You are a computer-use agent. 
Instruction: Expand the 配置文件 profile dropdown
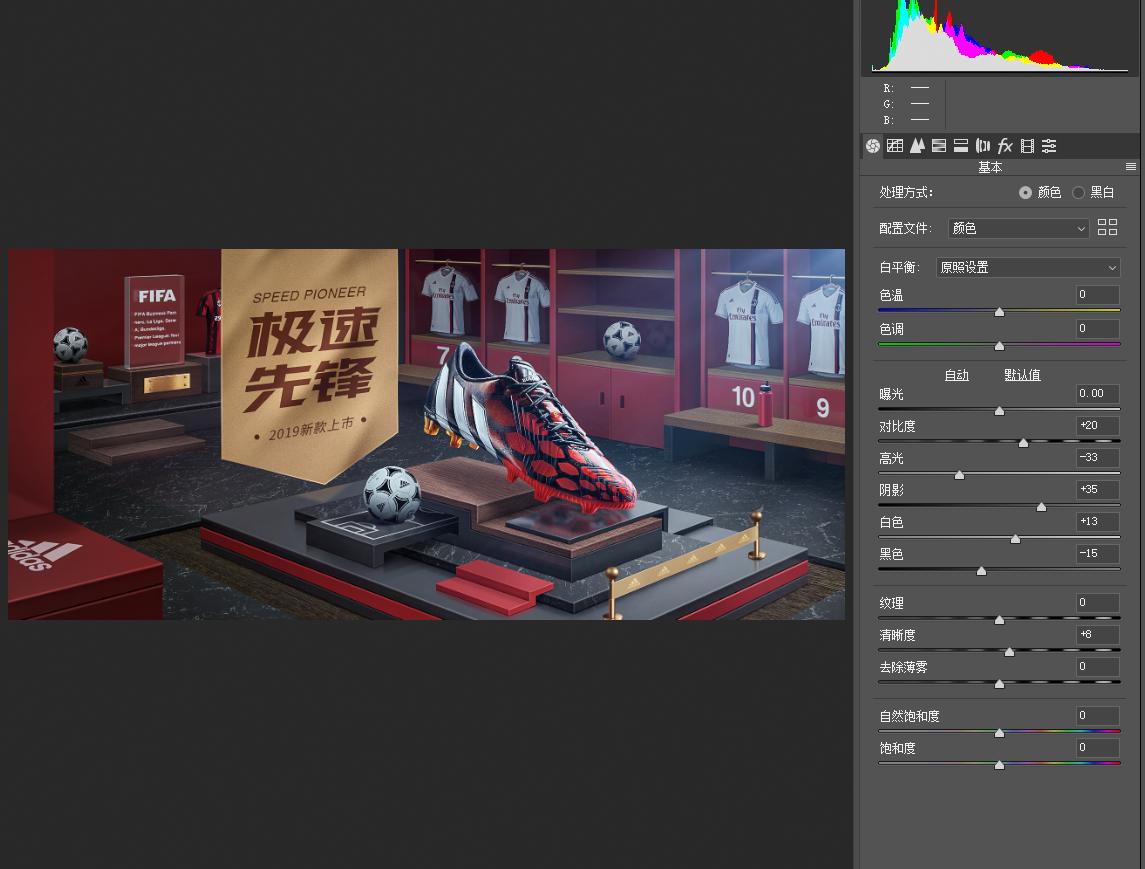[1018, 228]
